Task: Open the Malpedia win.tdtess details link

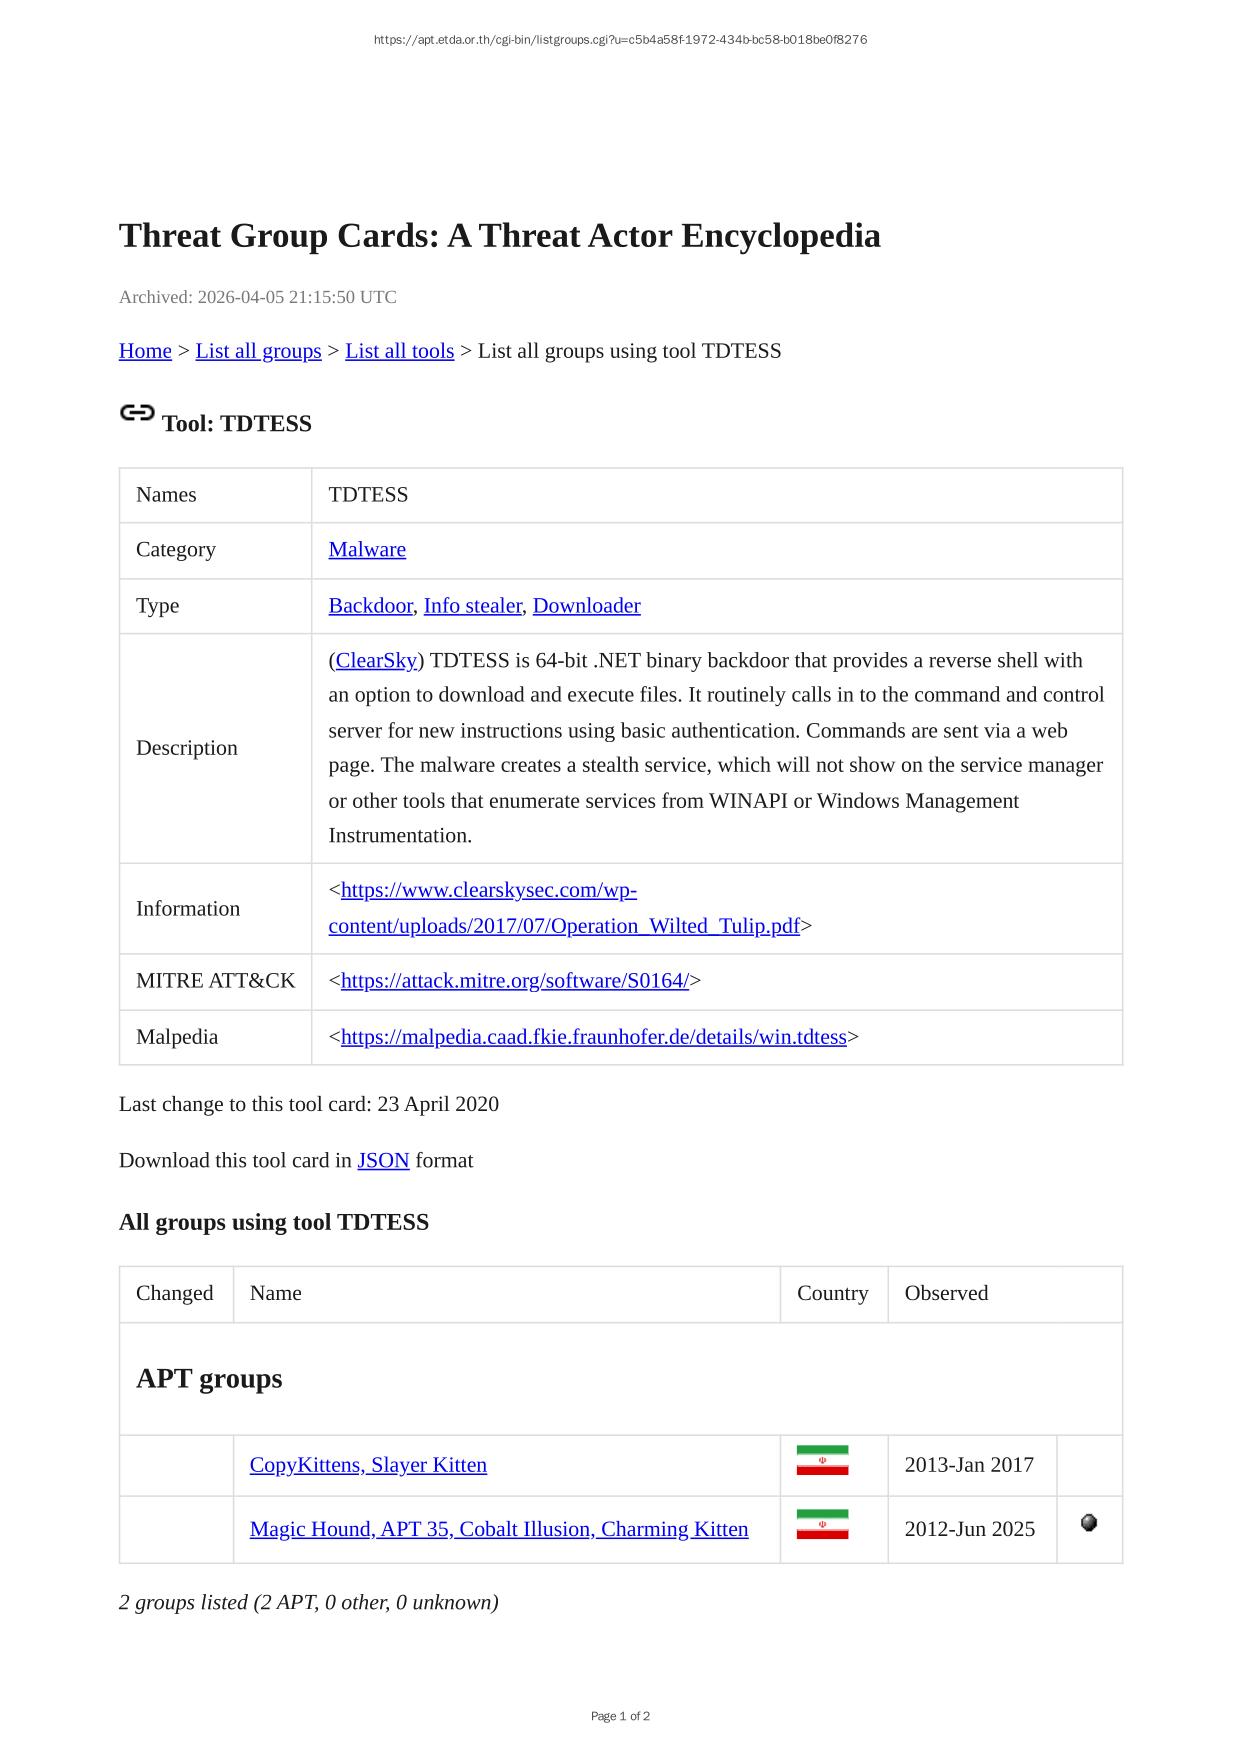Action: click(x=593, y=1037)
